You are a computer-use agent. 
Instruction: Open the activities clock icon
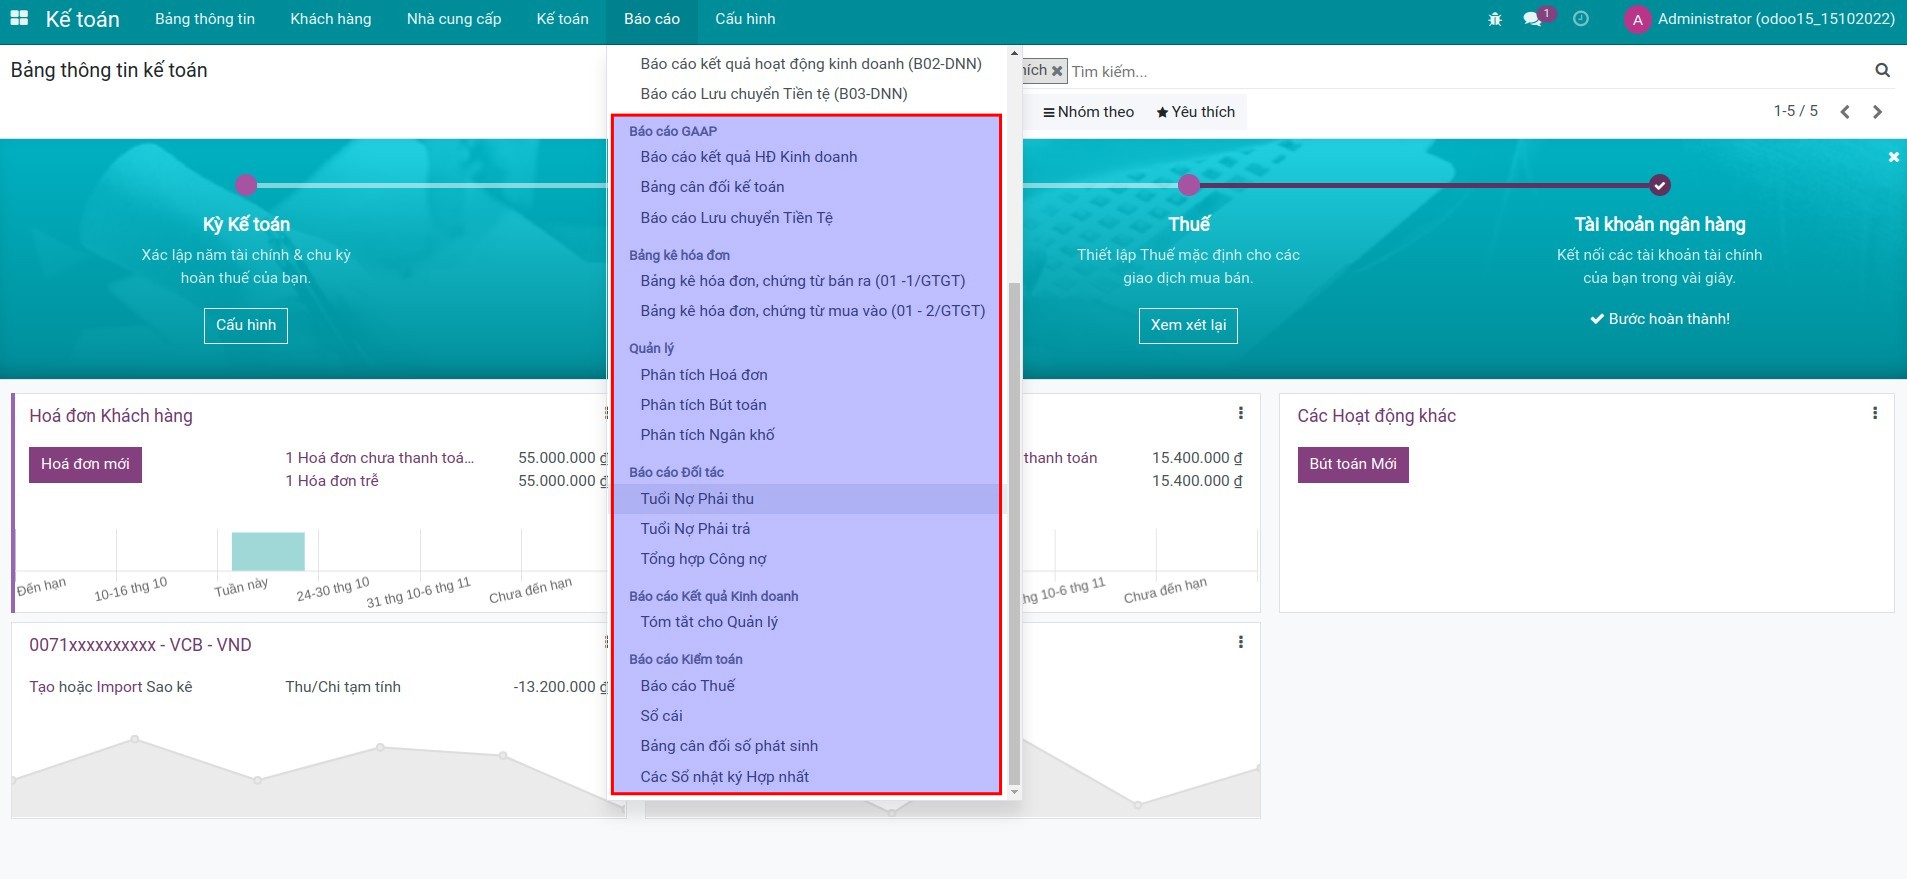click(x=1581, y=19)
